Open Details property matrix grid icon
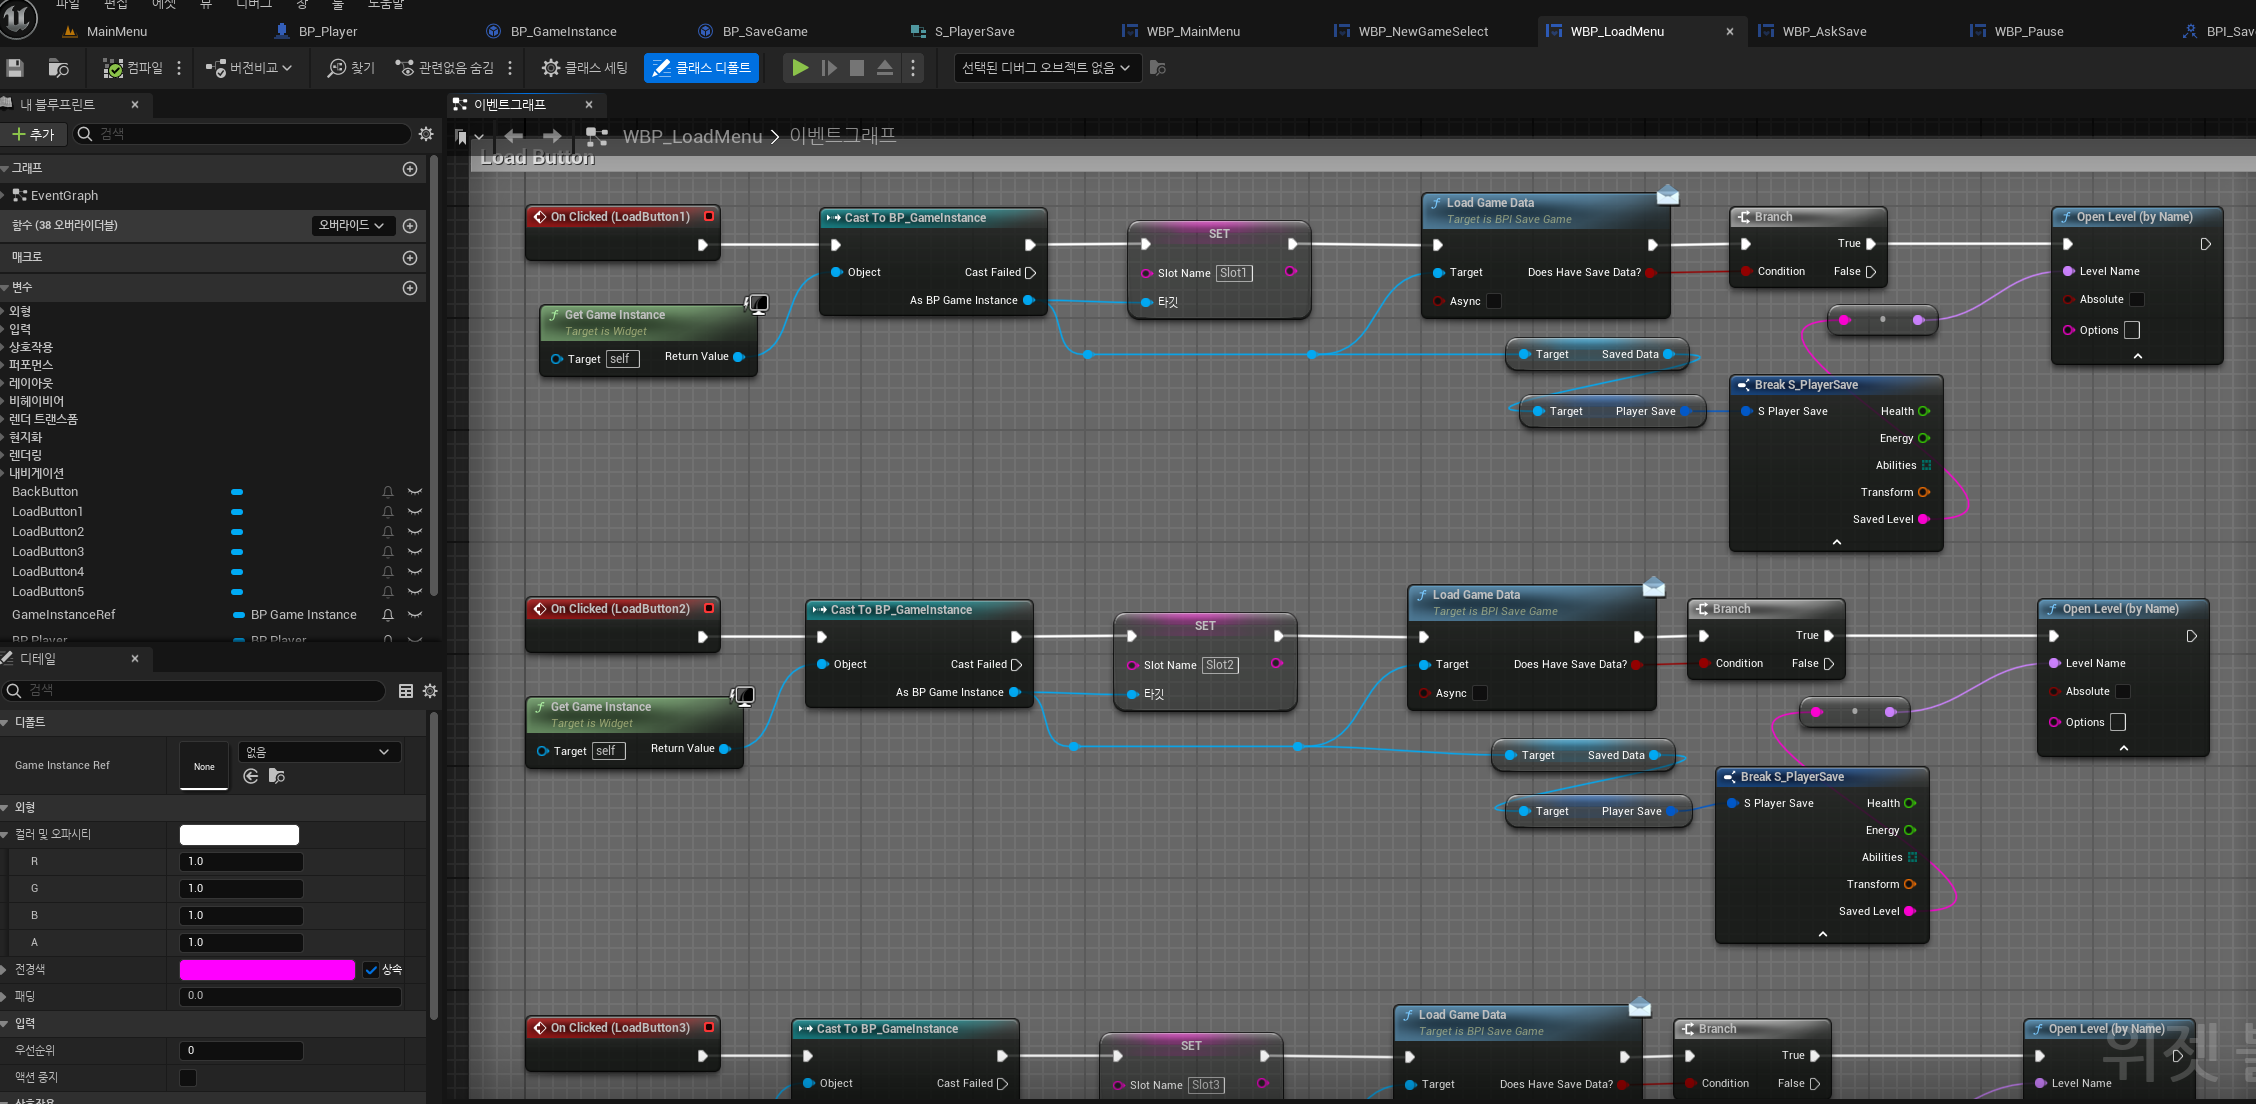This screenshot has width=2256, height=1104. point(406,691)
